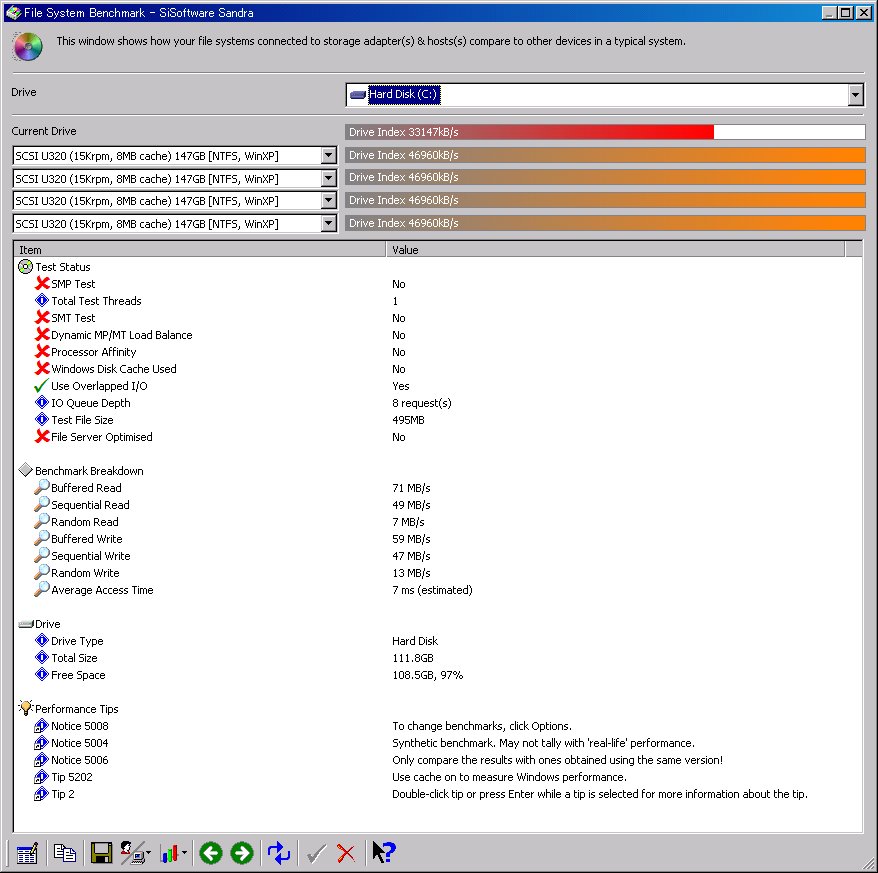
Task: Open dropdown arrow next to user/computer icon
Action: pos(148,854)
